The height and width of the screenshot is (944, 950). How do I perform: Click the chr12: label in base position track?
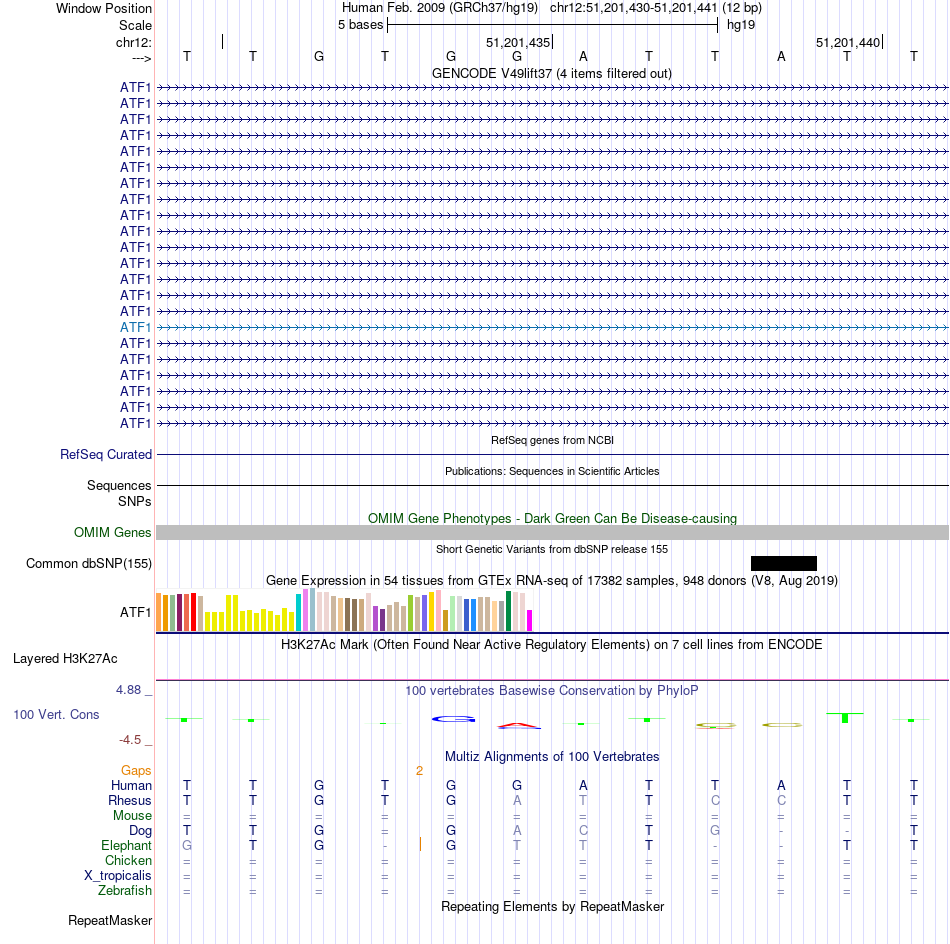pyautogui.click(x=134, y=42)
